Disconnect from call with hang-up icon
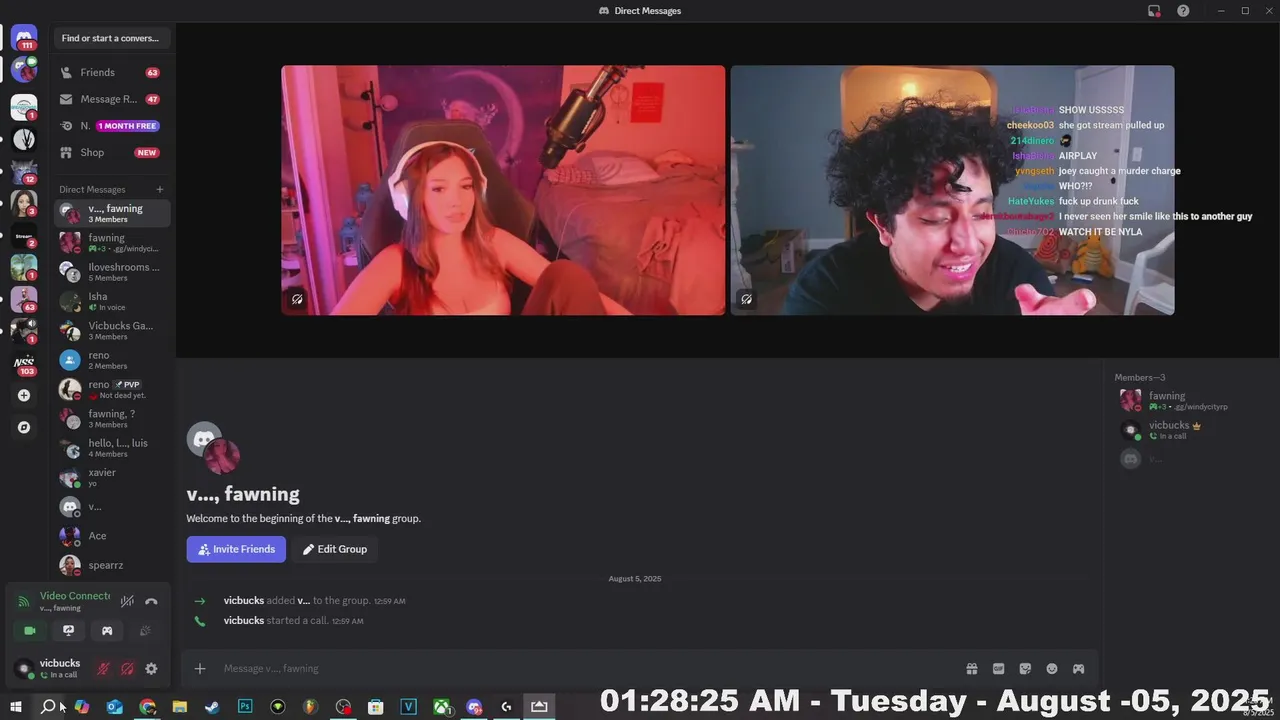The height and width of the screenshot is (720, 1280). pyautogui.click(x=151, y=602)
